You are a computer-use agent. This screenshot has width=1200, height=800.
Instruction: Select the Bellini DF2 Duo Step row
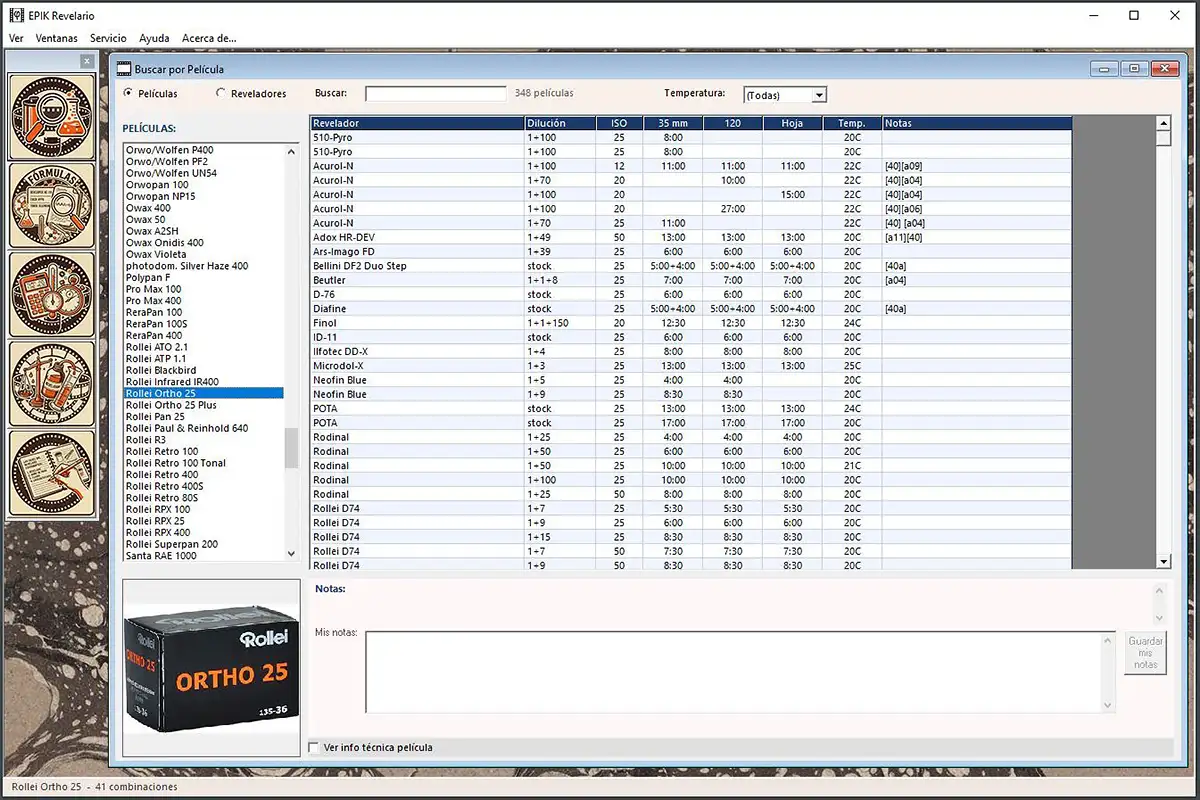click(x=691, y=266)
